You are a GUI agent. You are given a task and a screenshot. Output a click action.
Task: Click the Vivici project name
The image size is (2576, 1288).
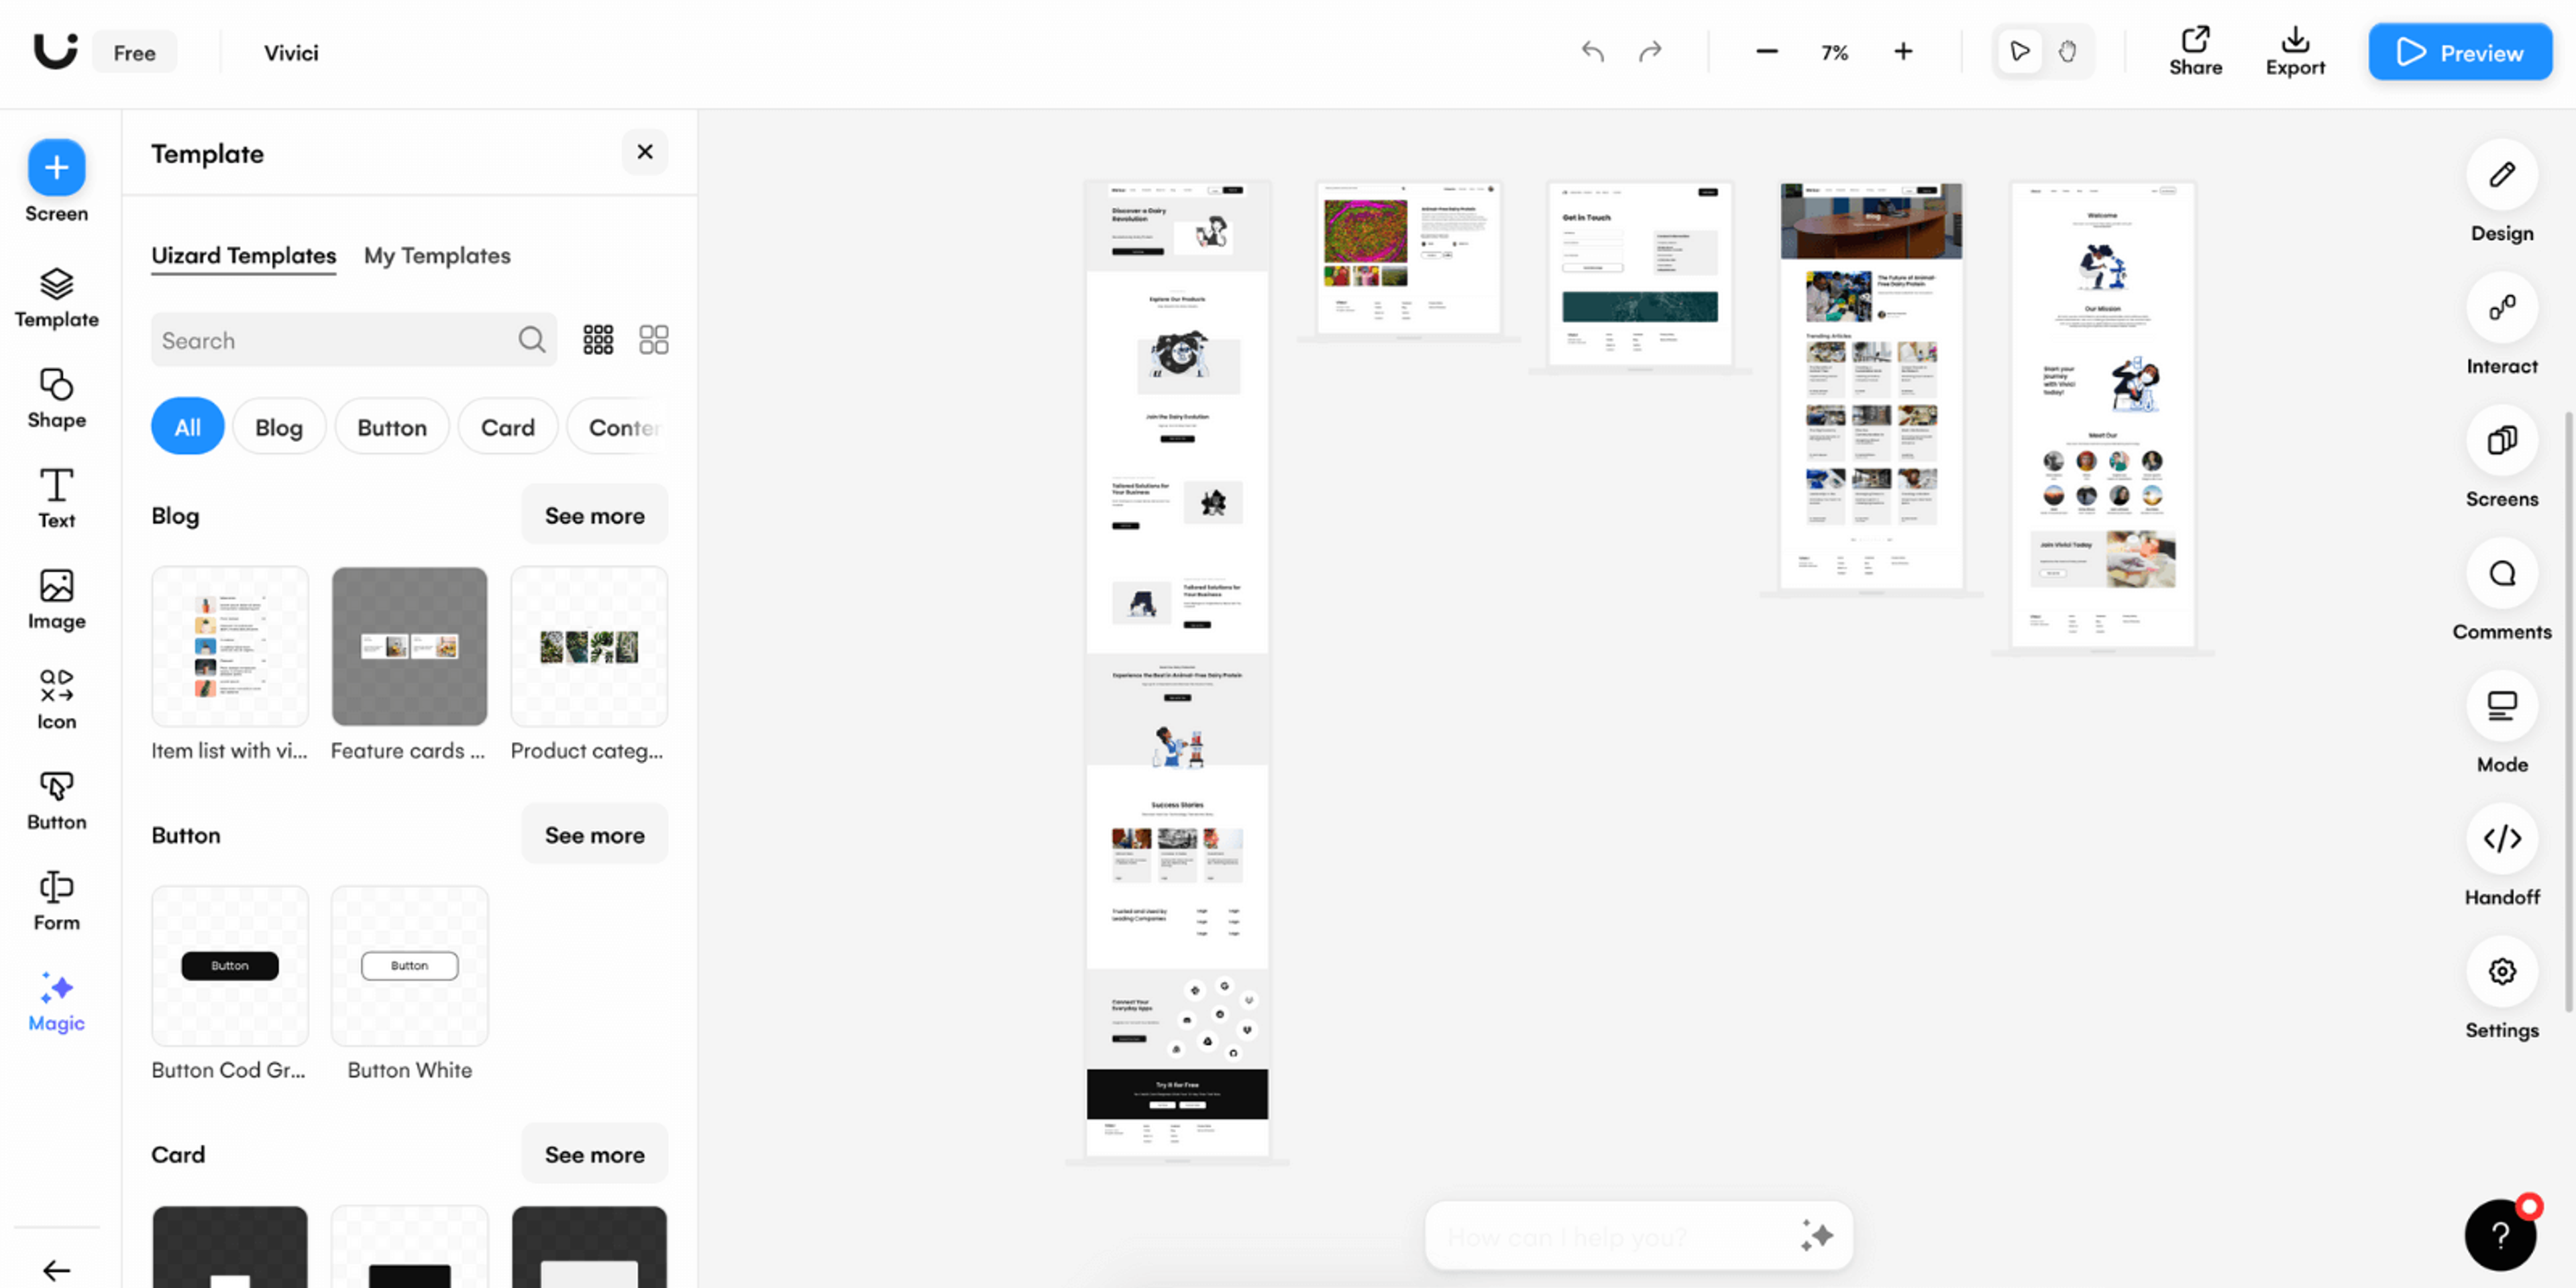(x=291, y=52)
